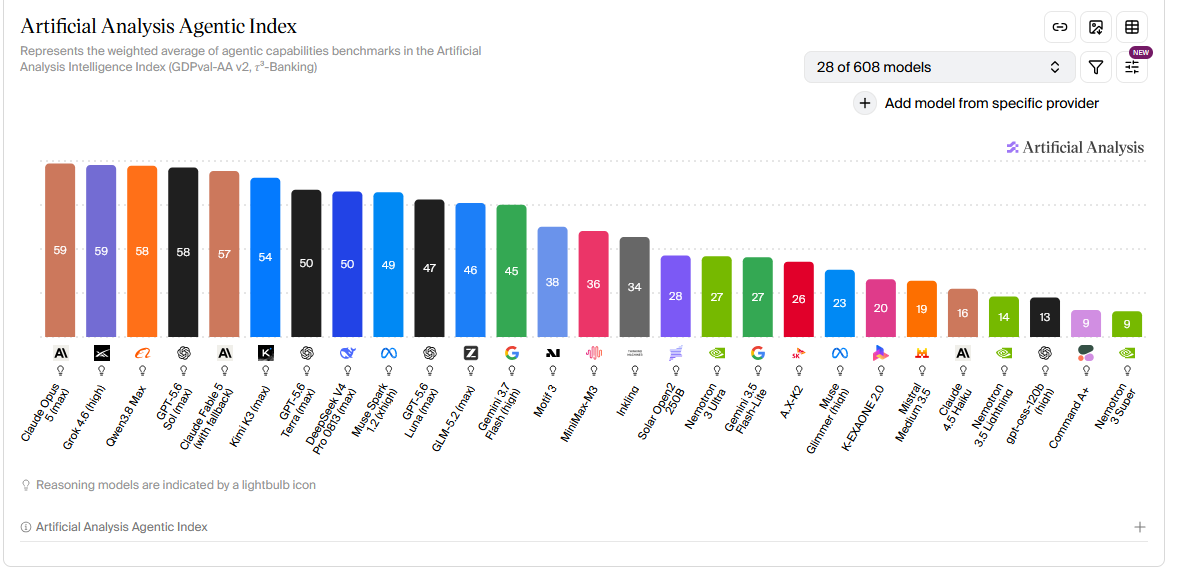This screenshot has width=1177, height=573.
Task: Click the Google logo under Gemini 3.7 Flash
Action: click(511, 353)
